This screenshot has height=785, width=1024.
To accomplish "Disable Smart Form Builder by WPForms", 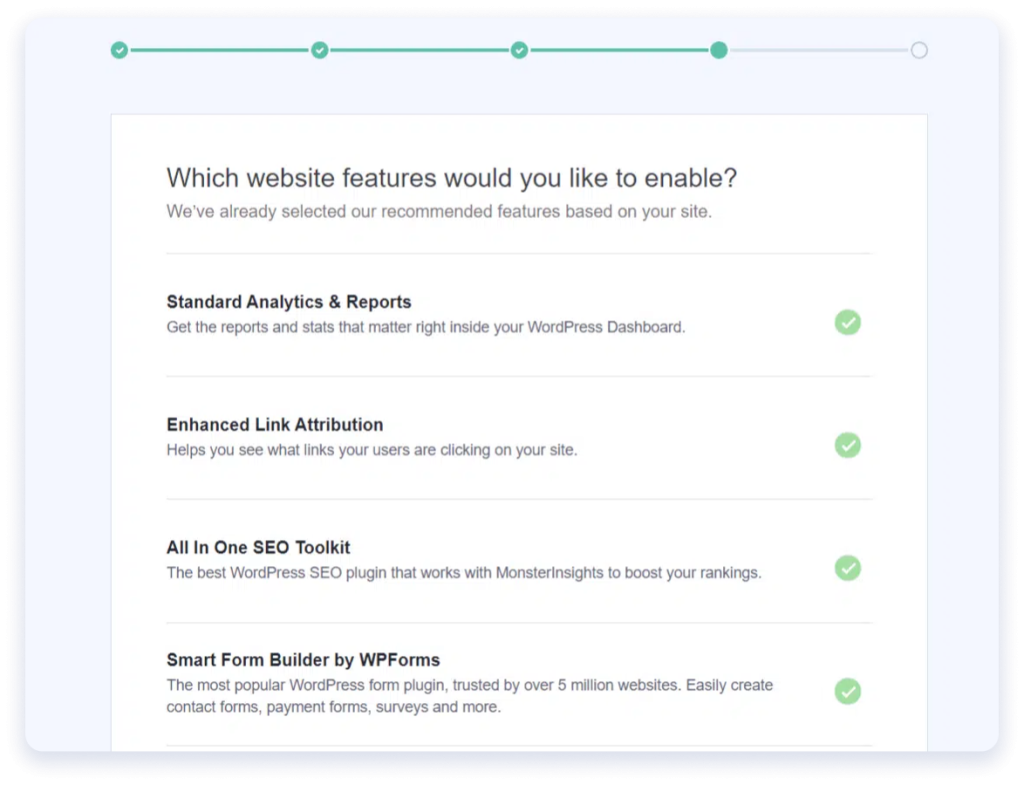I will tap(848, 691).
